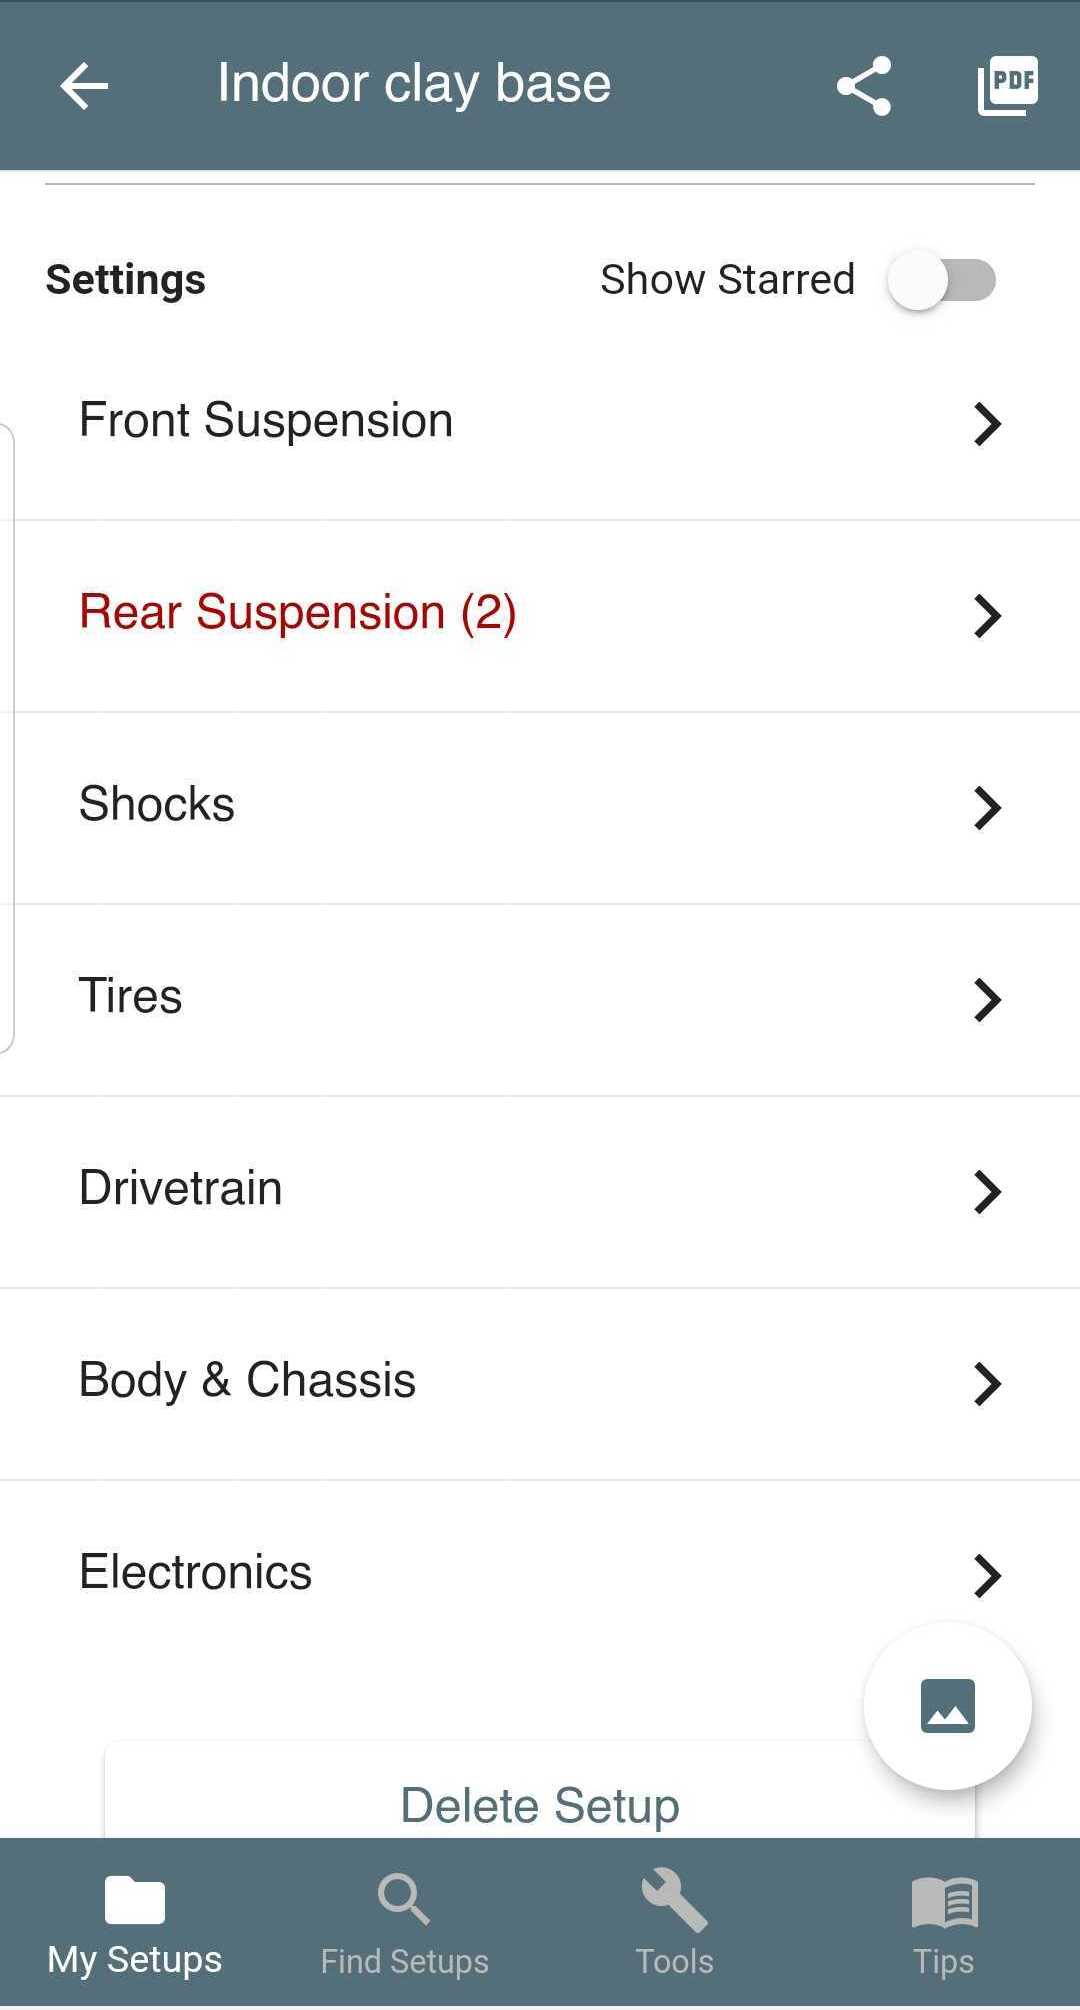Switch to the Tips tab label
This screenshot has height=2010, width=1080.
tap(944, 1962)
